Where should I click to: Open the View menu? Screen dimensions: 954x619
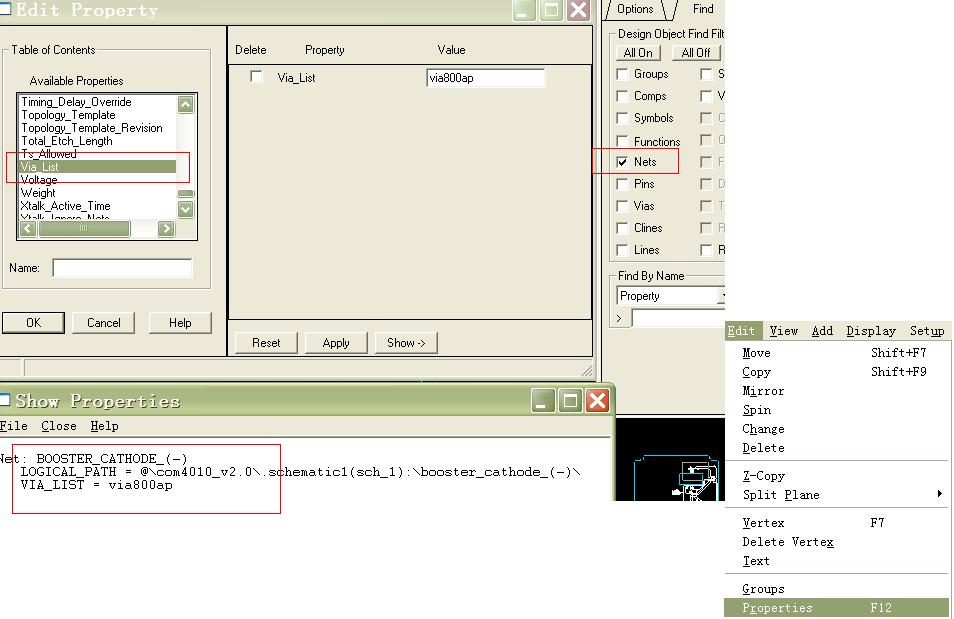[x=783, y=331]
